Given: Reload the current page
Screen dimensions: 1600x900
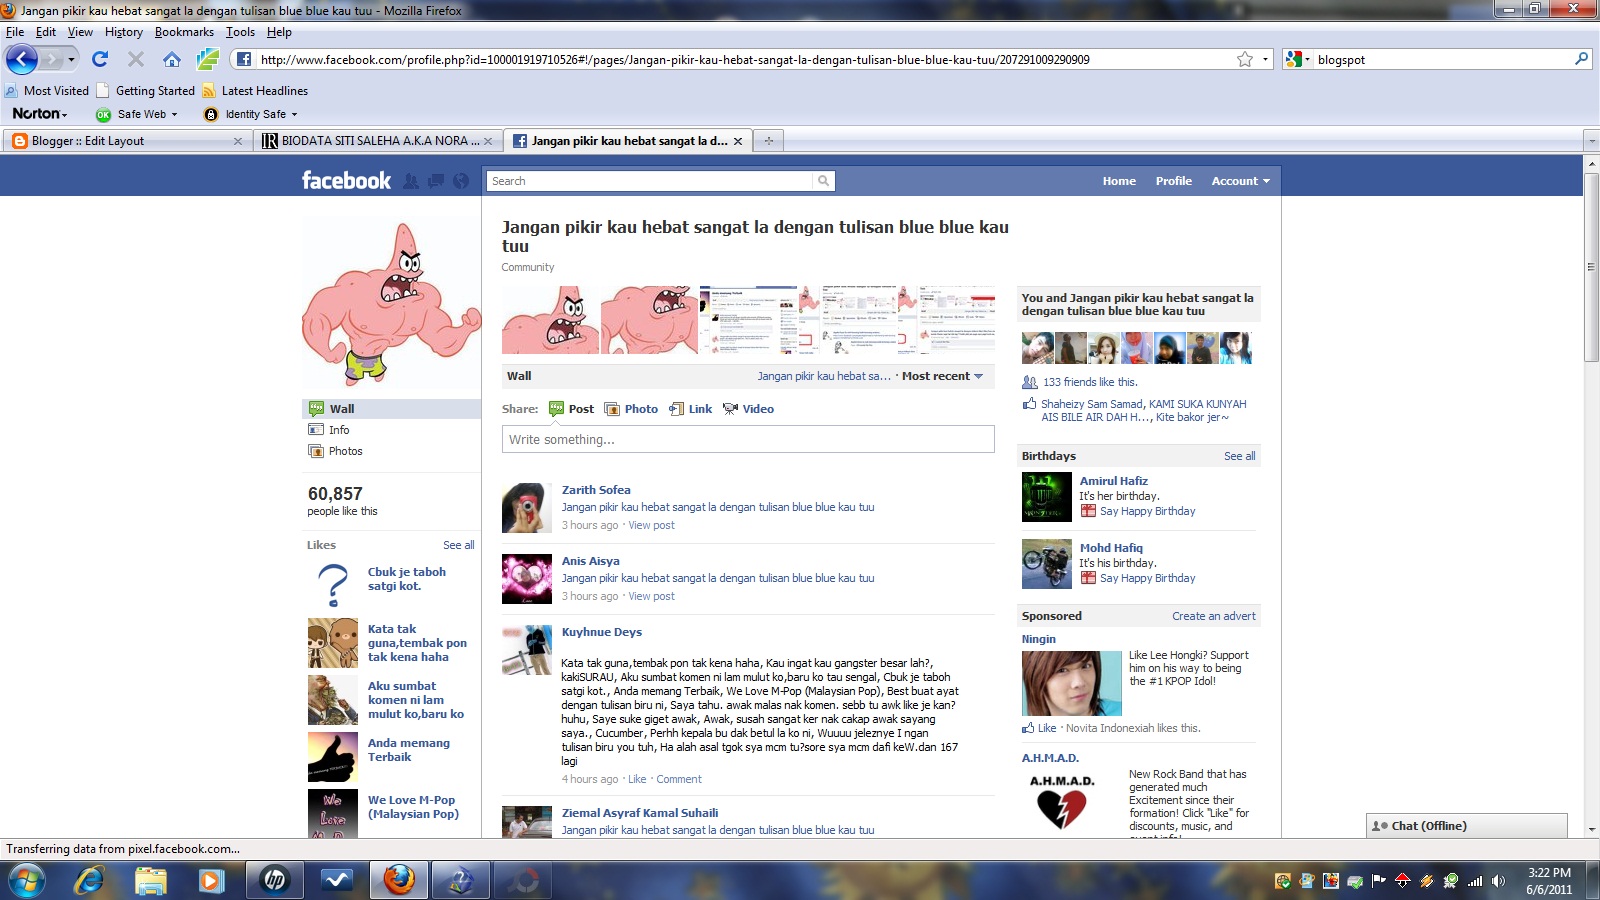Looking at the screenshot, I should click(x=100, y=59).
